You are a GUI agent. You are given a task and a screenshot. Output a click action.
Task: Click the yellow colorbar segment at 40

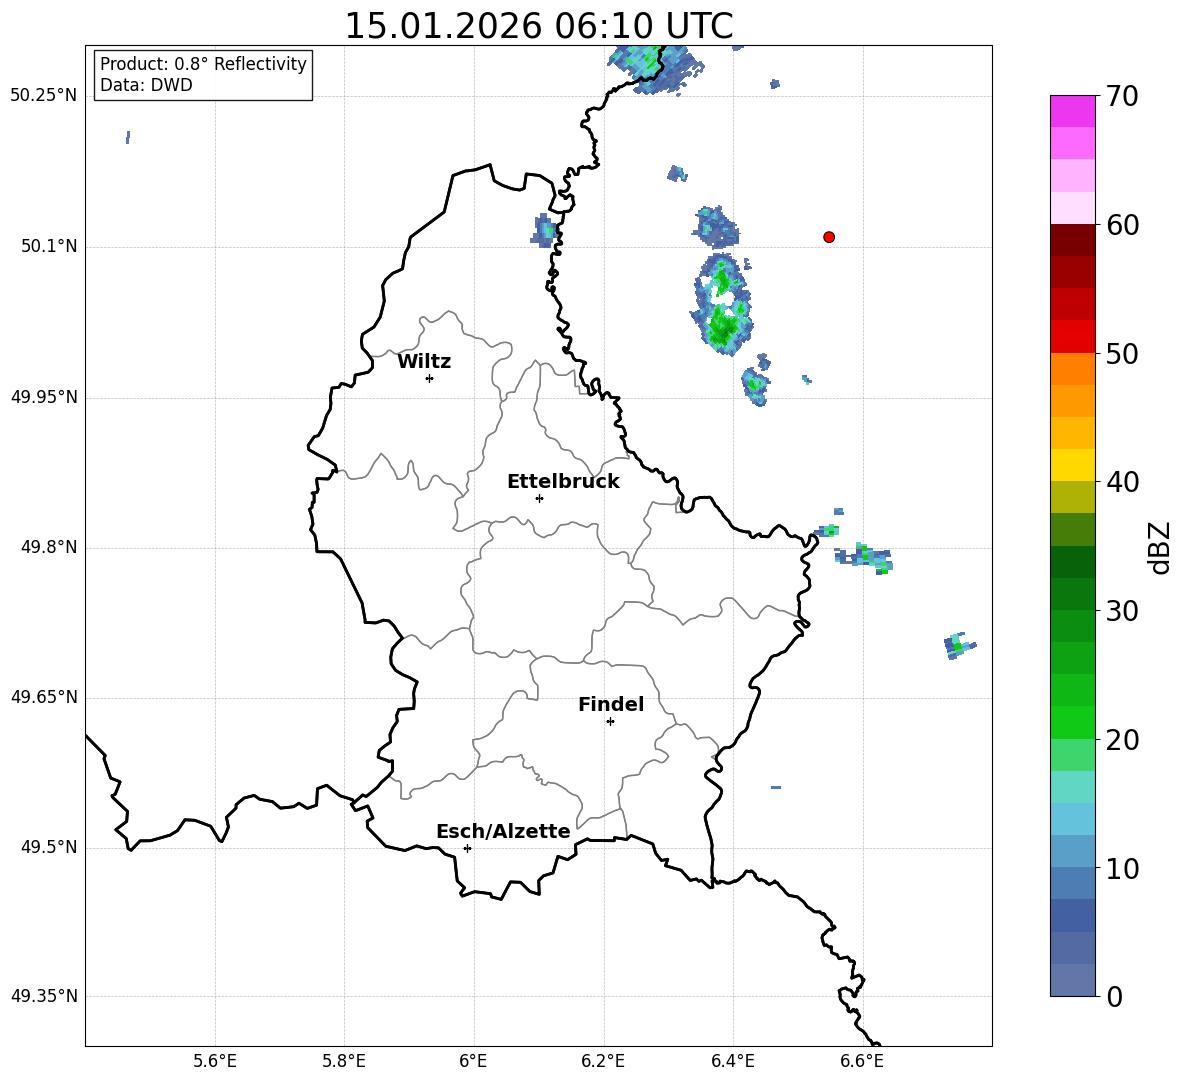1072,465
